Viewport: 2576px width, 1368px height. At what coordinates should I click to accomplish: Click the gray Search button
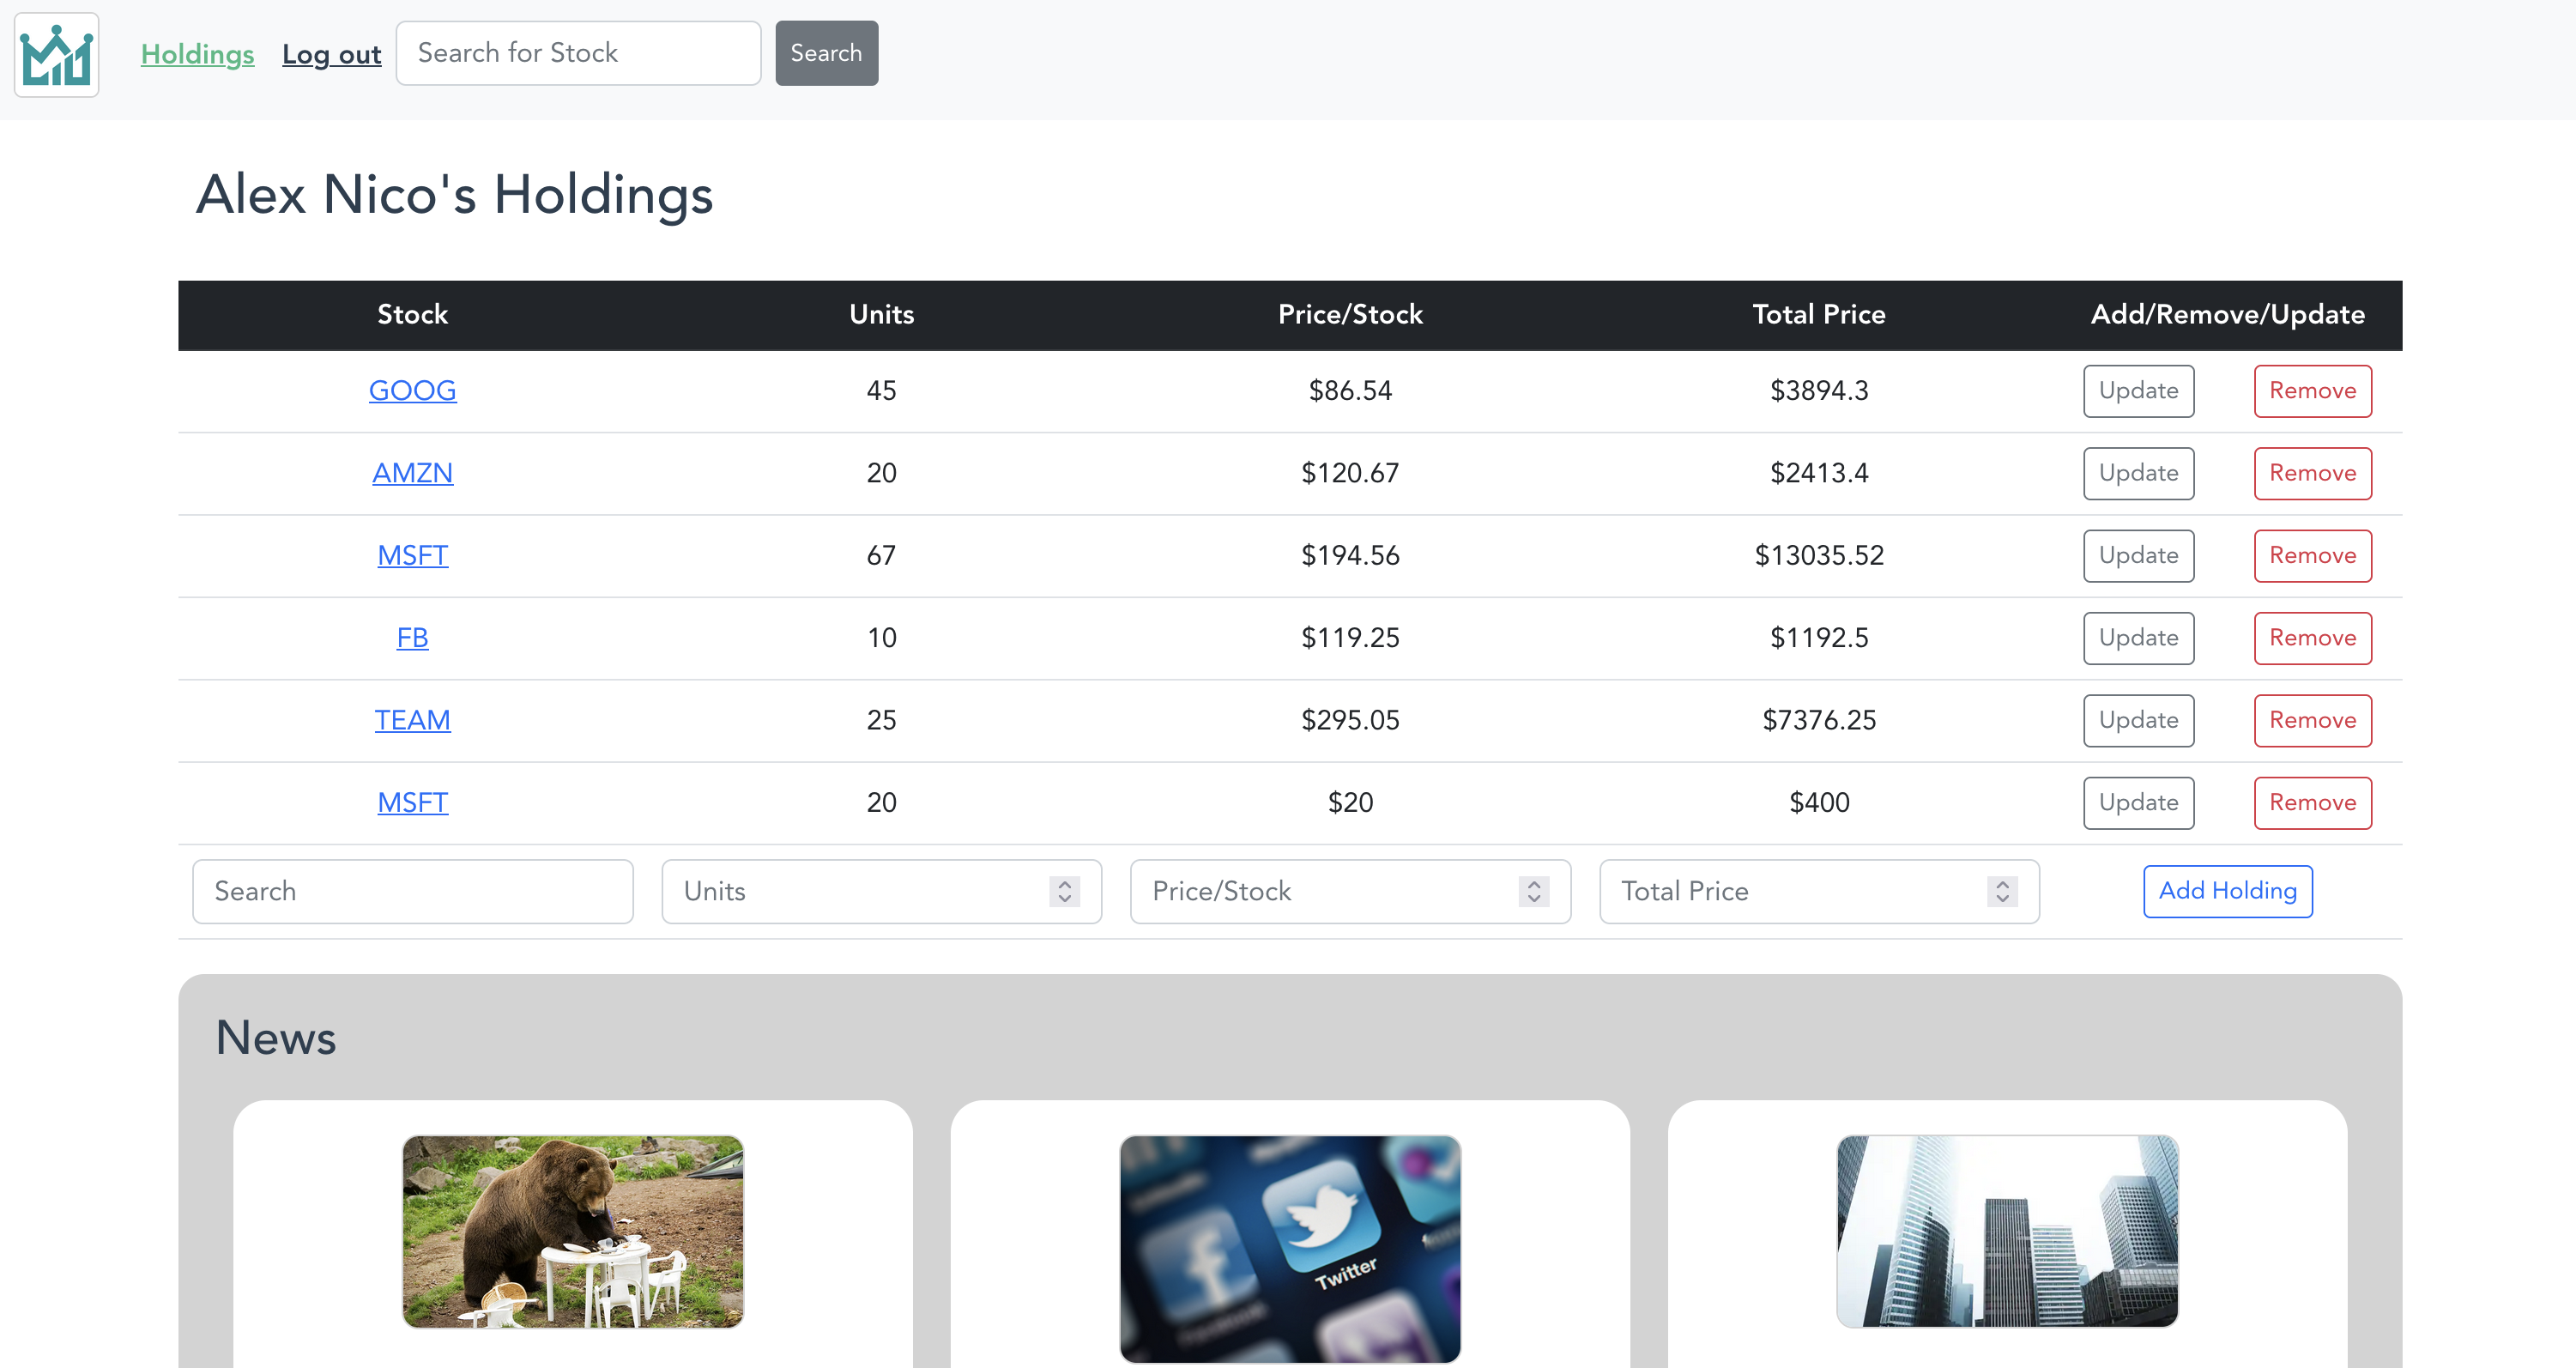826,53
